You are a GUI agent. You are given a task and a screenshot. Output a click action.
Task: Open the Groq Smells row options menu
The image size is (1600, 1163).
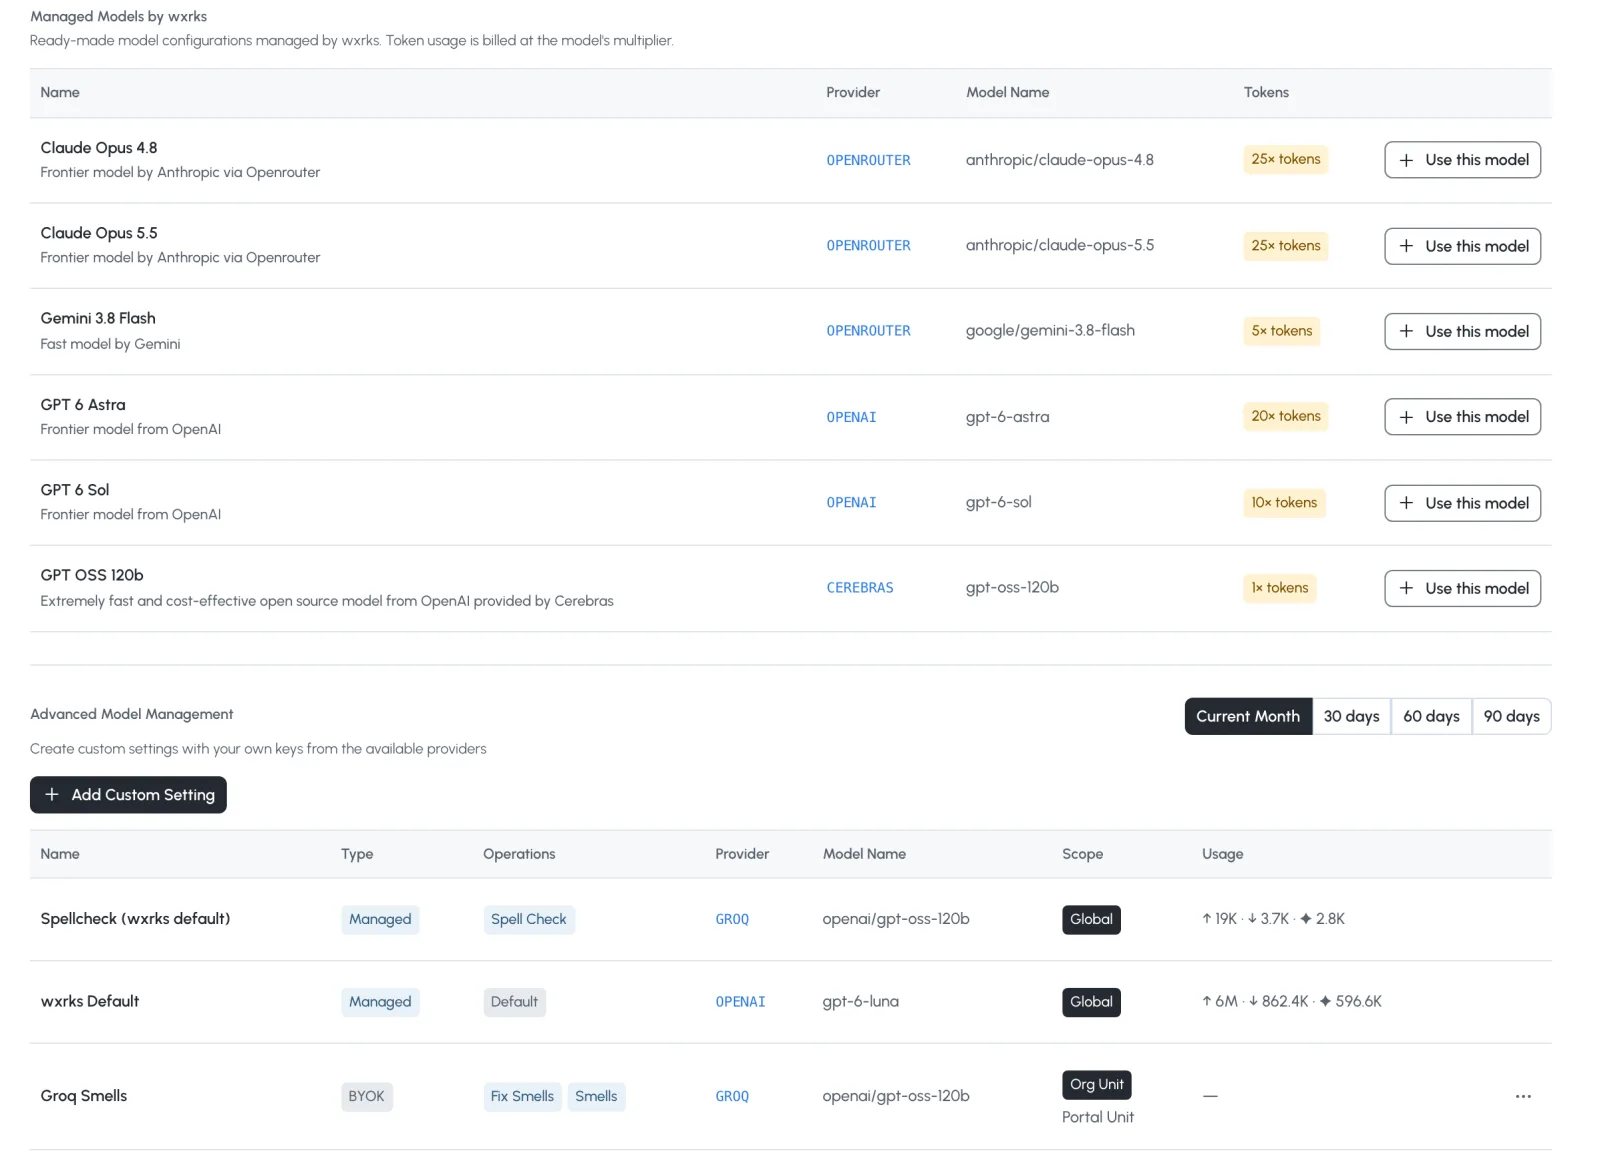tap(1523, 1097)
